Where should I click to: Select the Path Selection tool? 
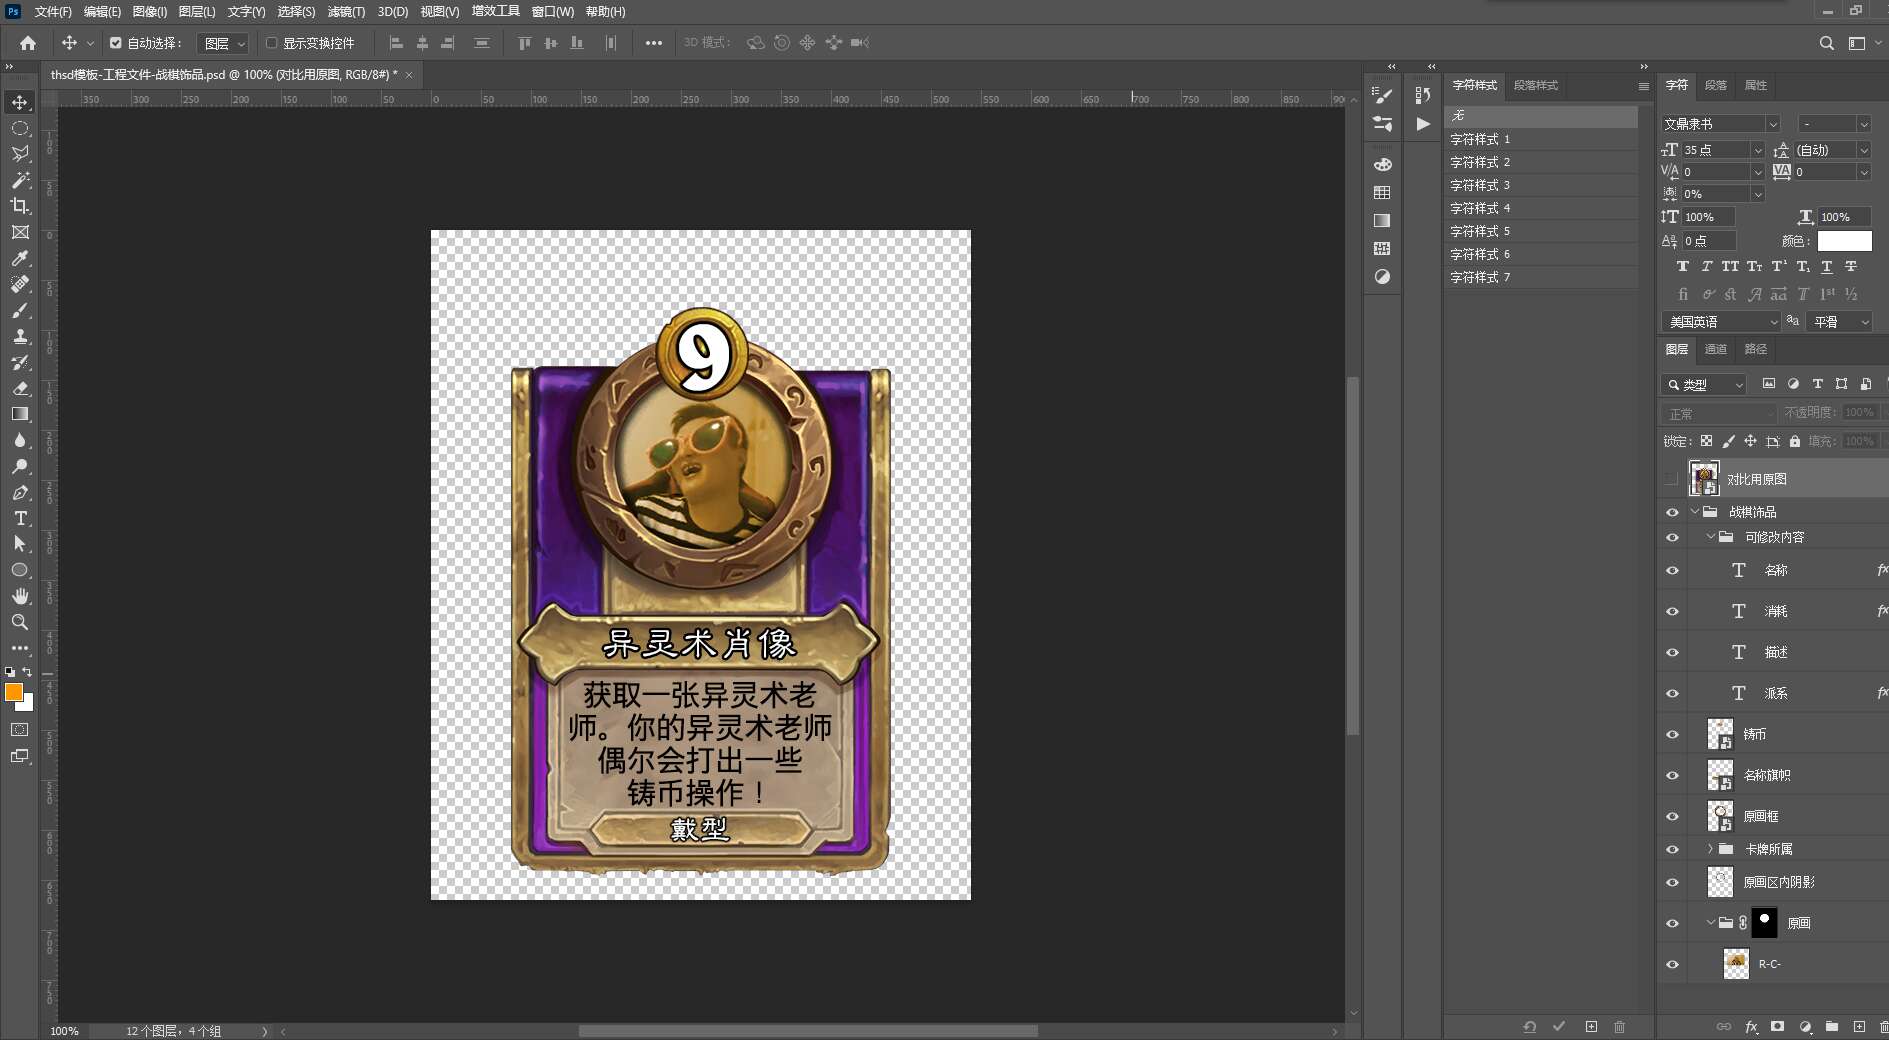click(20, 544)
